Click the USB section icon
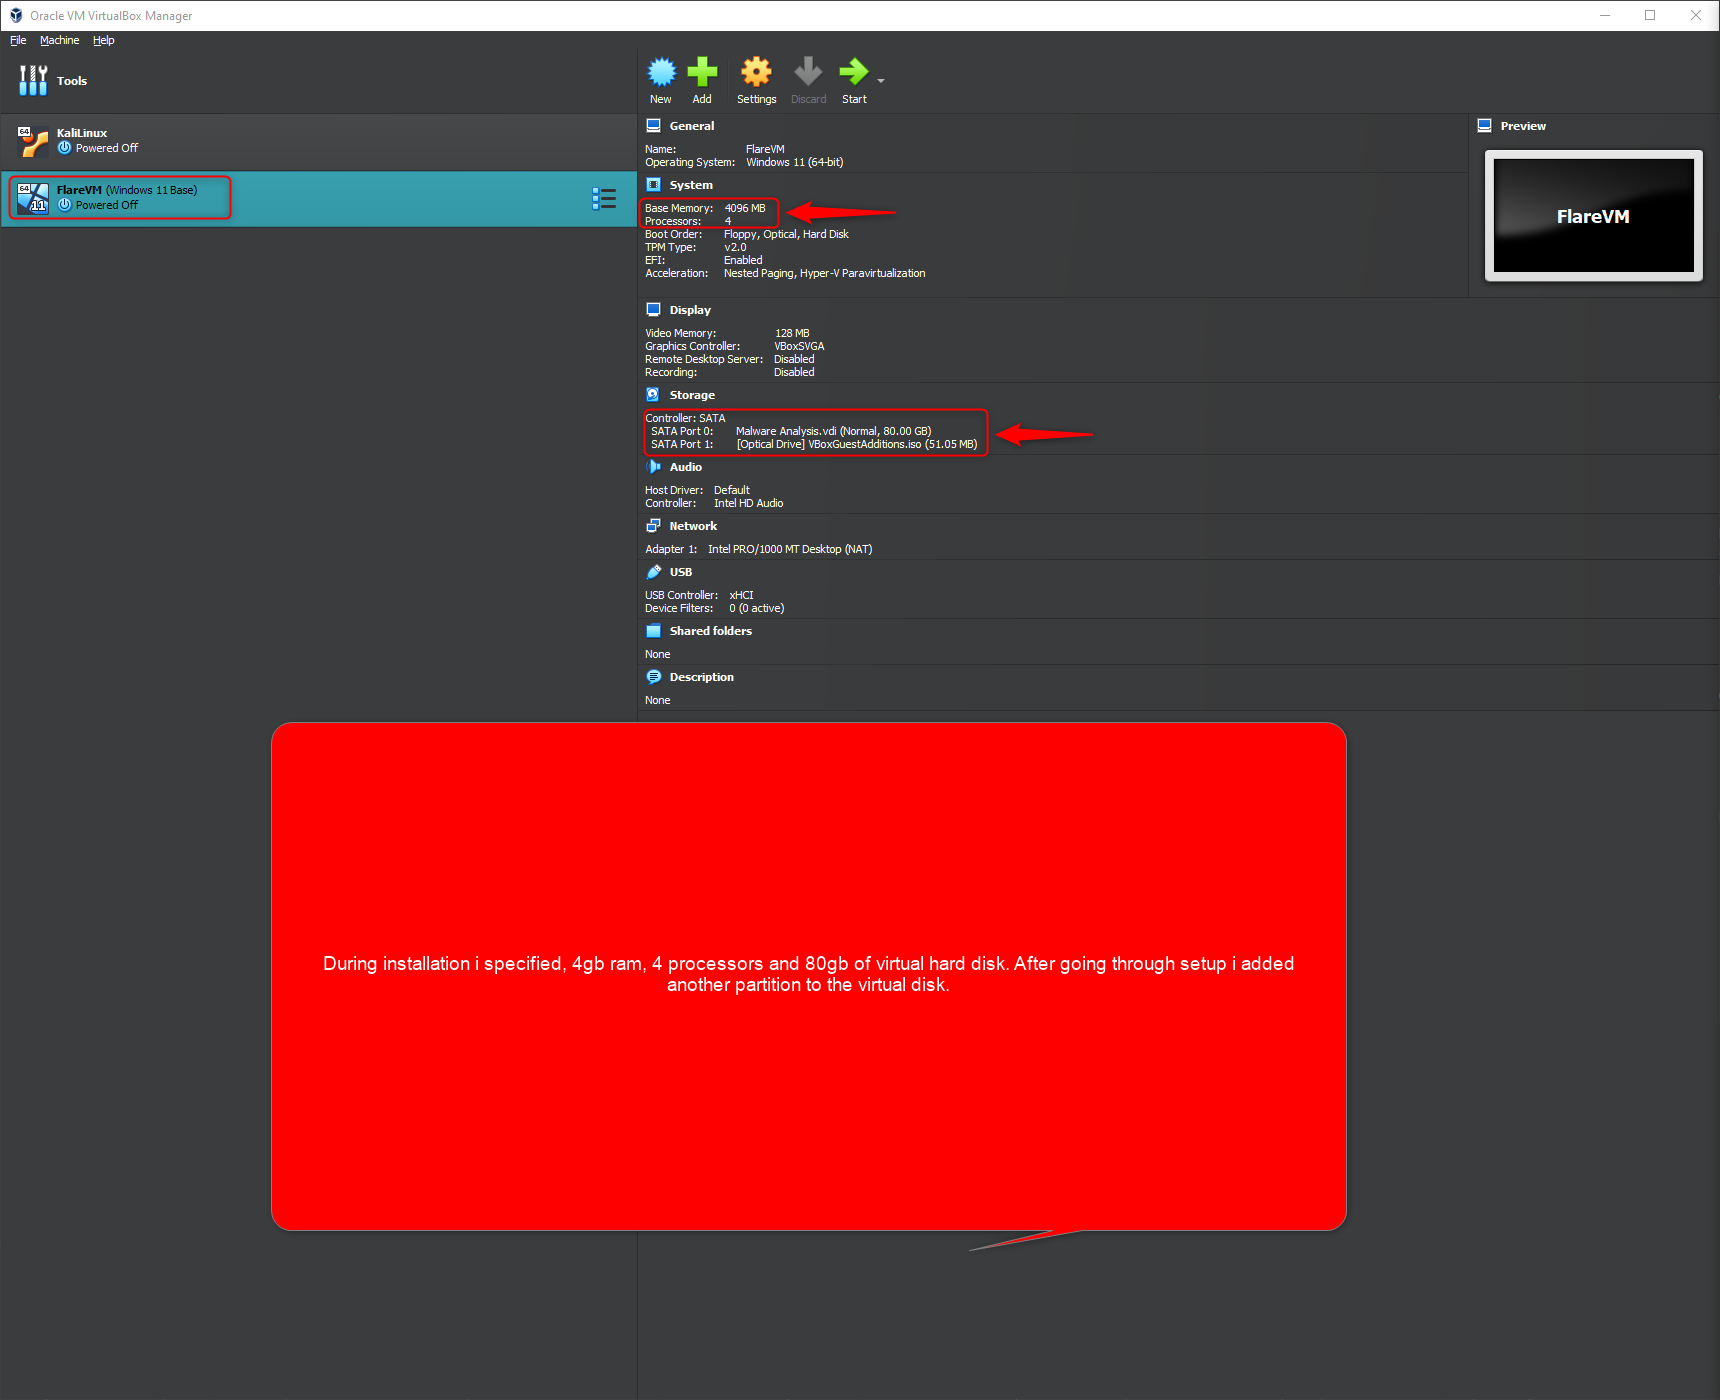1720x1400 pixels. click(655, 571)
